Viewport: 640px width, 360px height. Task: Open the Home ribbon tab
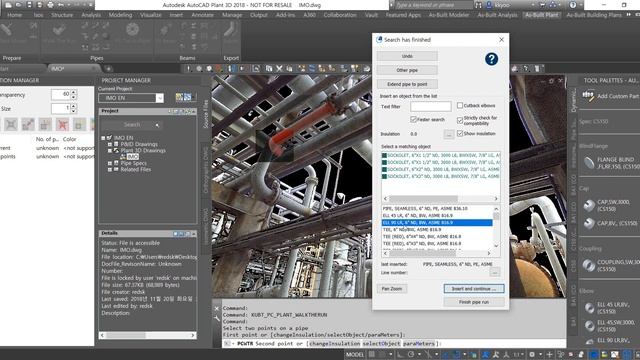(x=14, y=15)
